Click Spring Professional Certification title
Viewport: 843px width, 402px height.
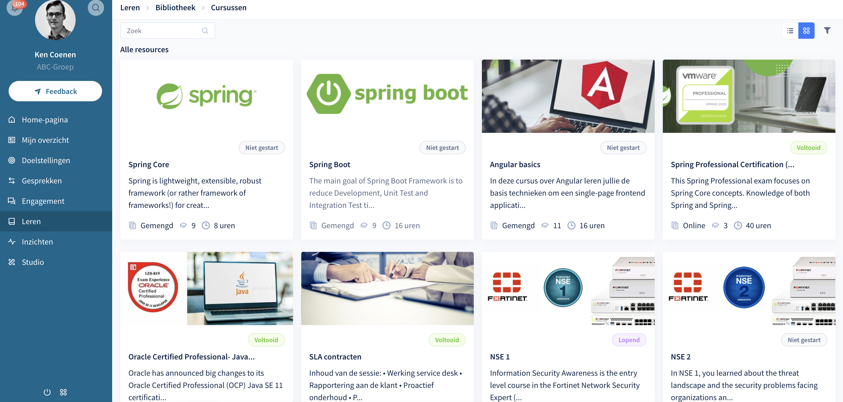(732, 164)
